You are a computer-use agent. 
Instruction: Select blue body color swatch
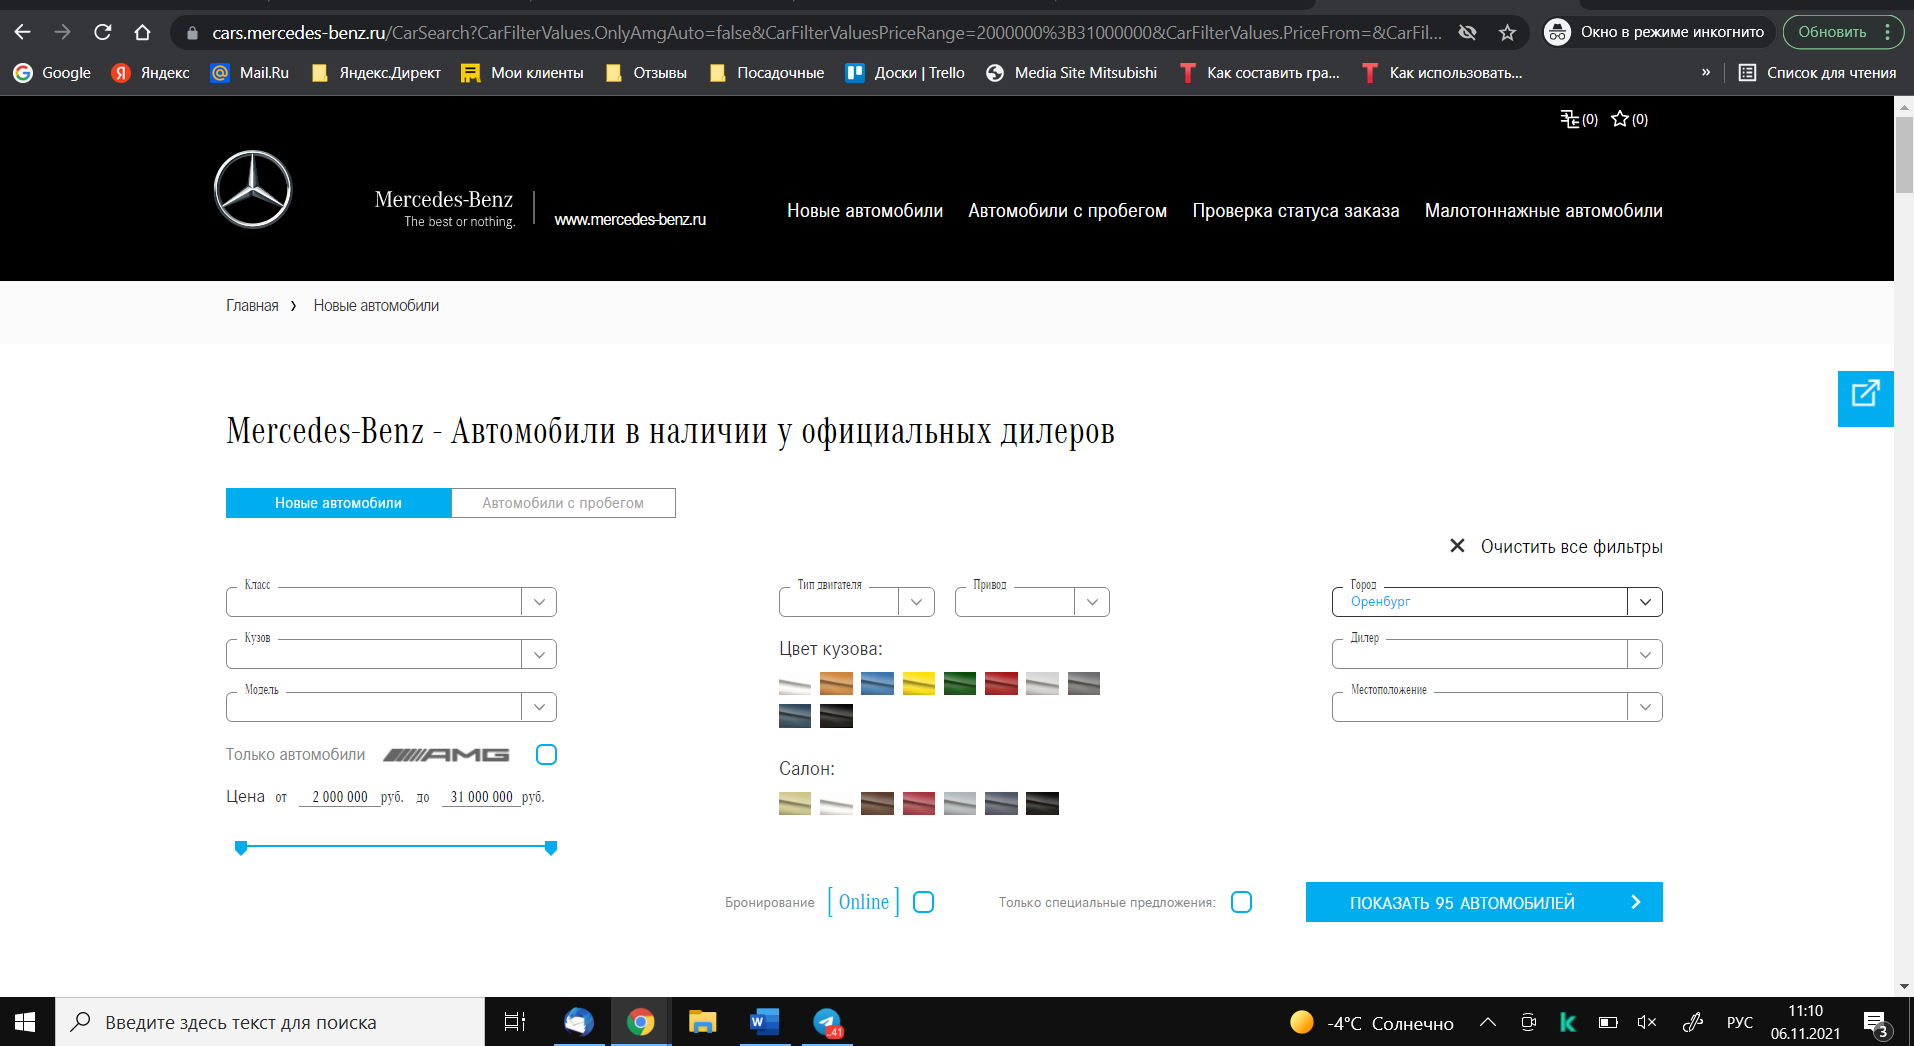tap(877, 684)
